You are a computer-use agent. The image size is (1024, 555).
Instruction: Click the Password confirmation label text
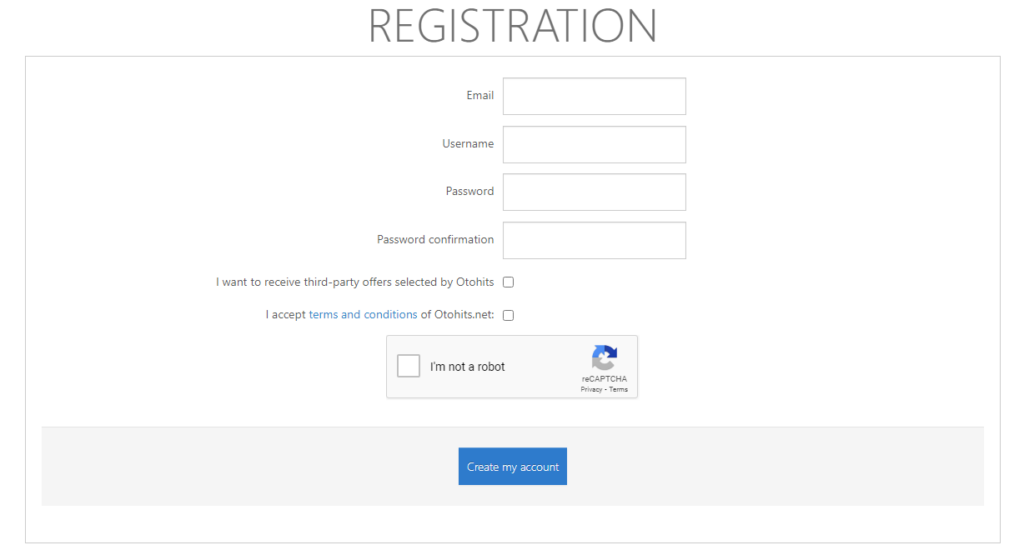coord(435,240)
